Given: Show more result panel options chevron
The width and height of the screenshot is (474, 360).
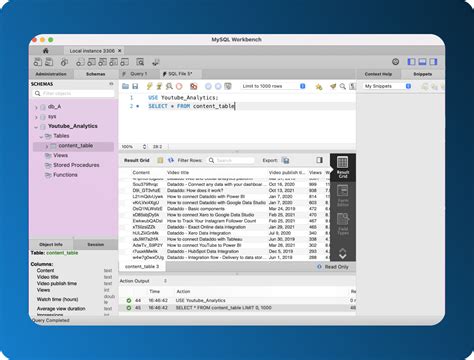Looking at the screenshot, I should point(343,254).
